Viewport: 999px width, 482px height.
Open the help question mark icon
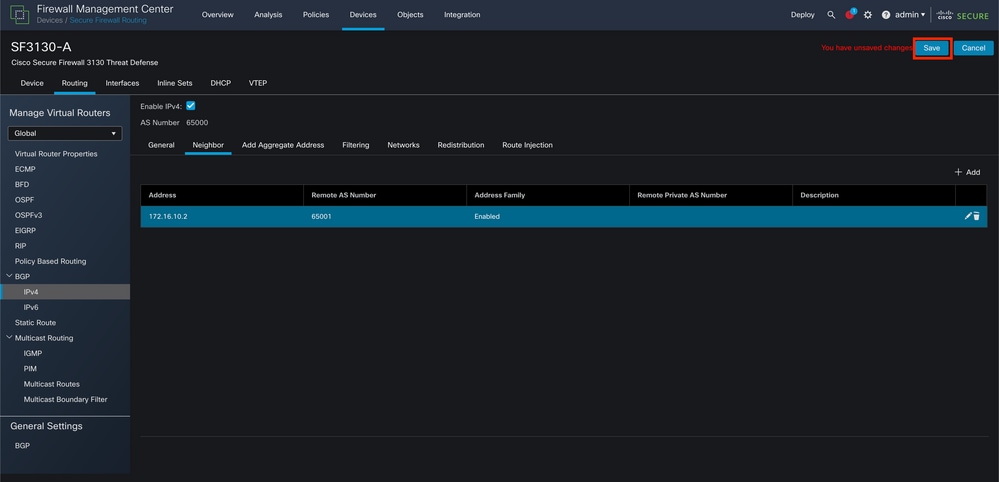click(886, 15)
